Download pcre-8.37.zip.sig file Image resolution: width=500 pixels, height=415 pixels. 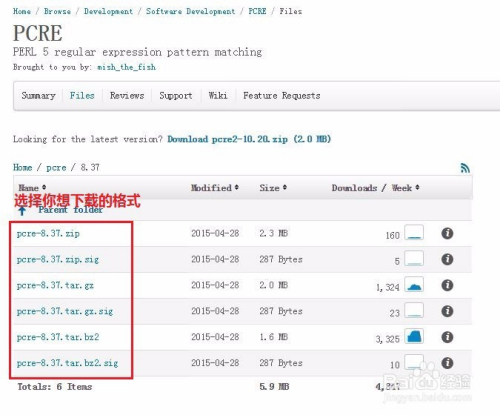(x=58, y=259)
